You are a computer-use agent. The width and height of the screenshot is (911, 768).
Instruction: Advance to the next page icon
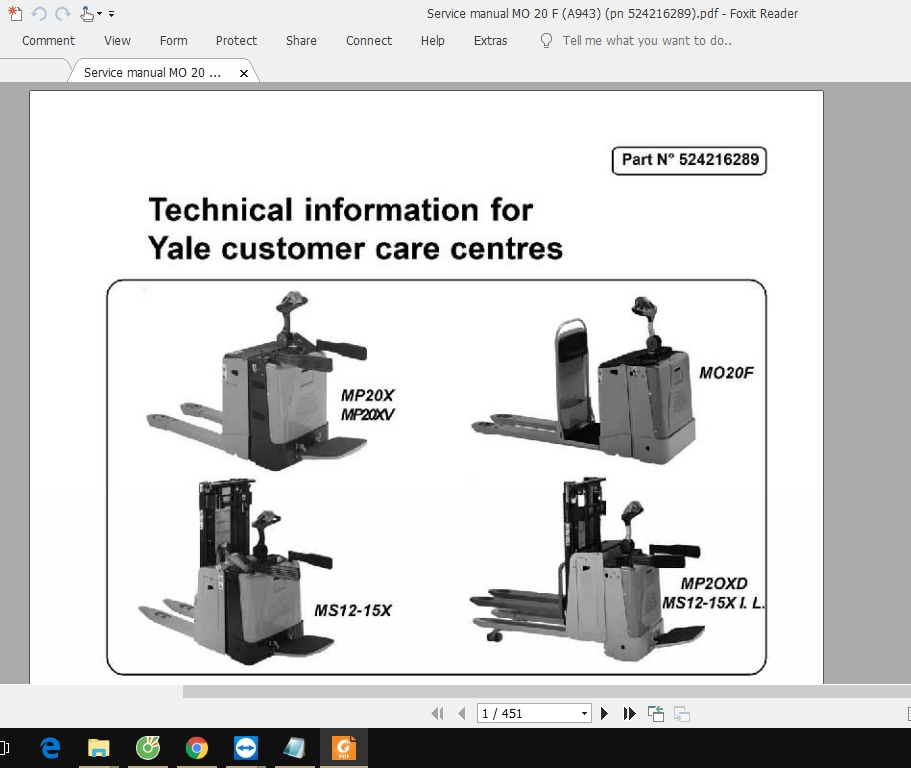(604, 713)
